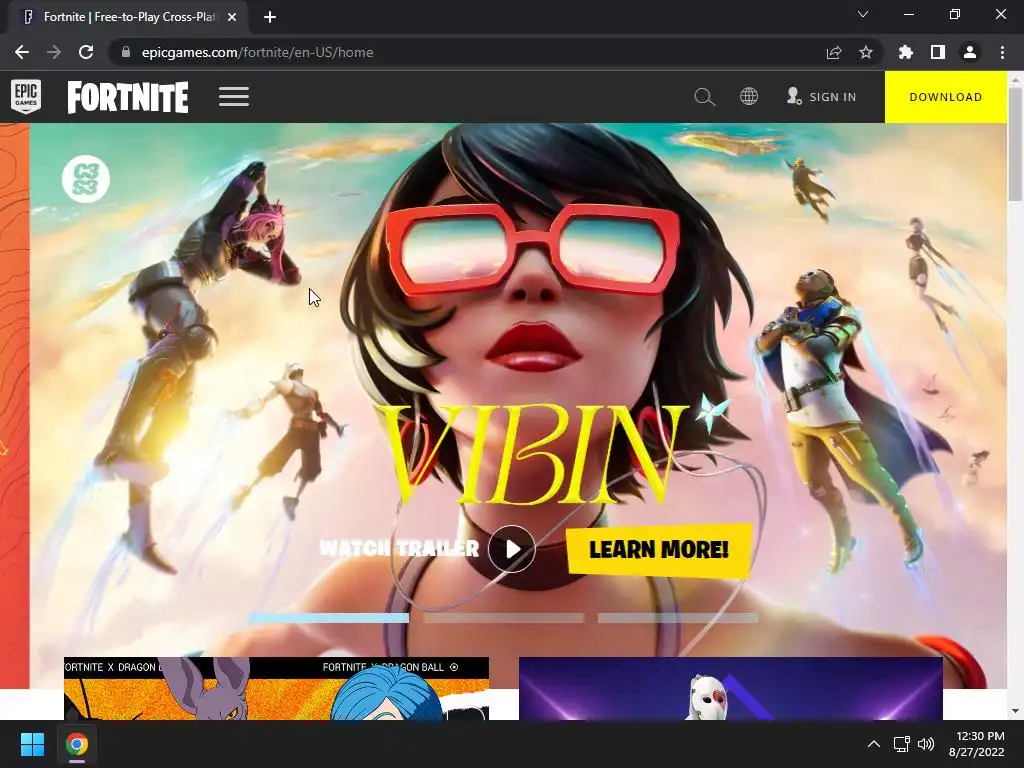Screen dimensions: 1024x768
Task: Open the site search magnifier
Action: click(x=705, y=97)
